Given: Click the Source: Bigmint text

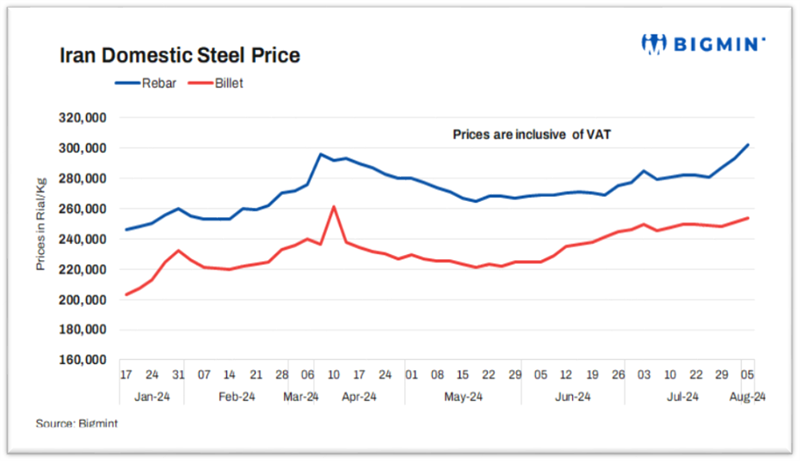Looking at the screenshot, I should [x=77, y=423].
